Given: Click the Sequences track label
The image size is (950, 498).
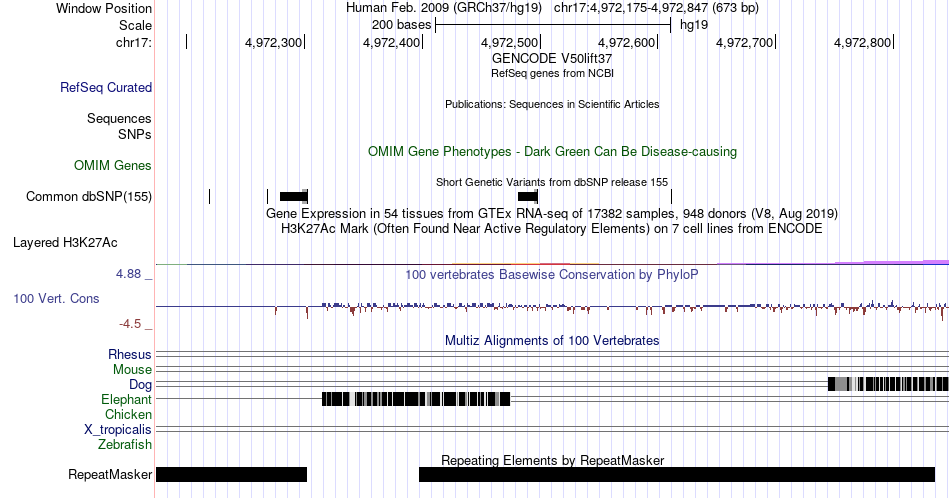Looking at the screenshot, I should (119, 118).
